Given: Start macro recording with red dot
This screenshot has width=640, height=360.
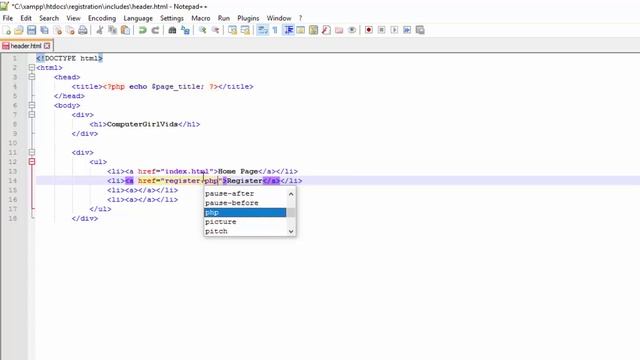Looking at the screenshot, I should [369, 30].
